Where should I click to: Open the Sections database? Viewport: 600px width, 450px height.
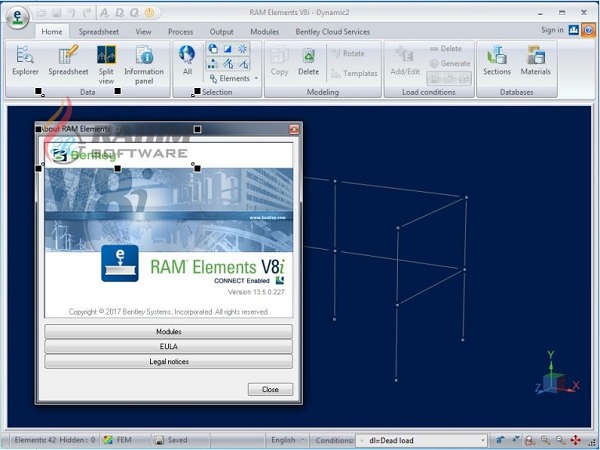496,60
